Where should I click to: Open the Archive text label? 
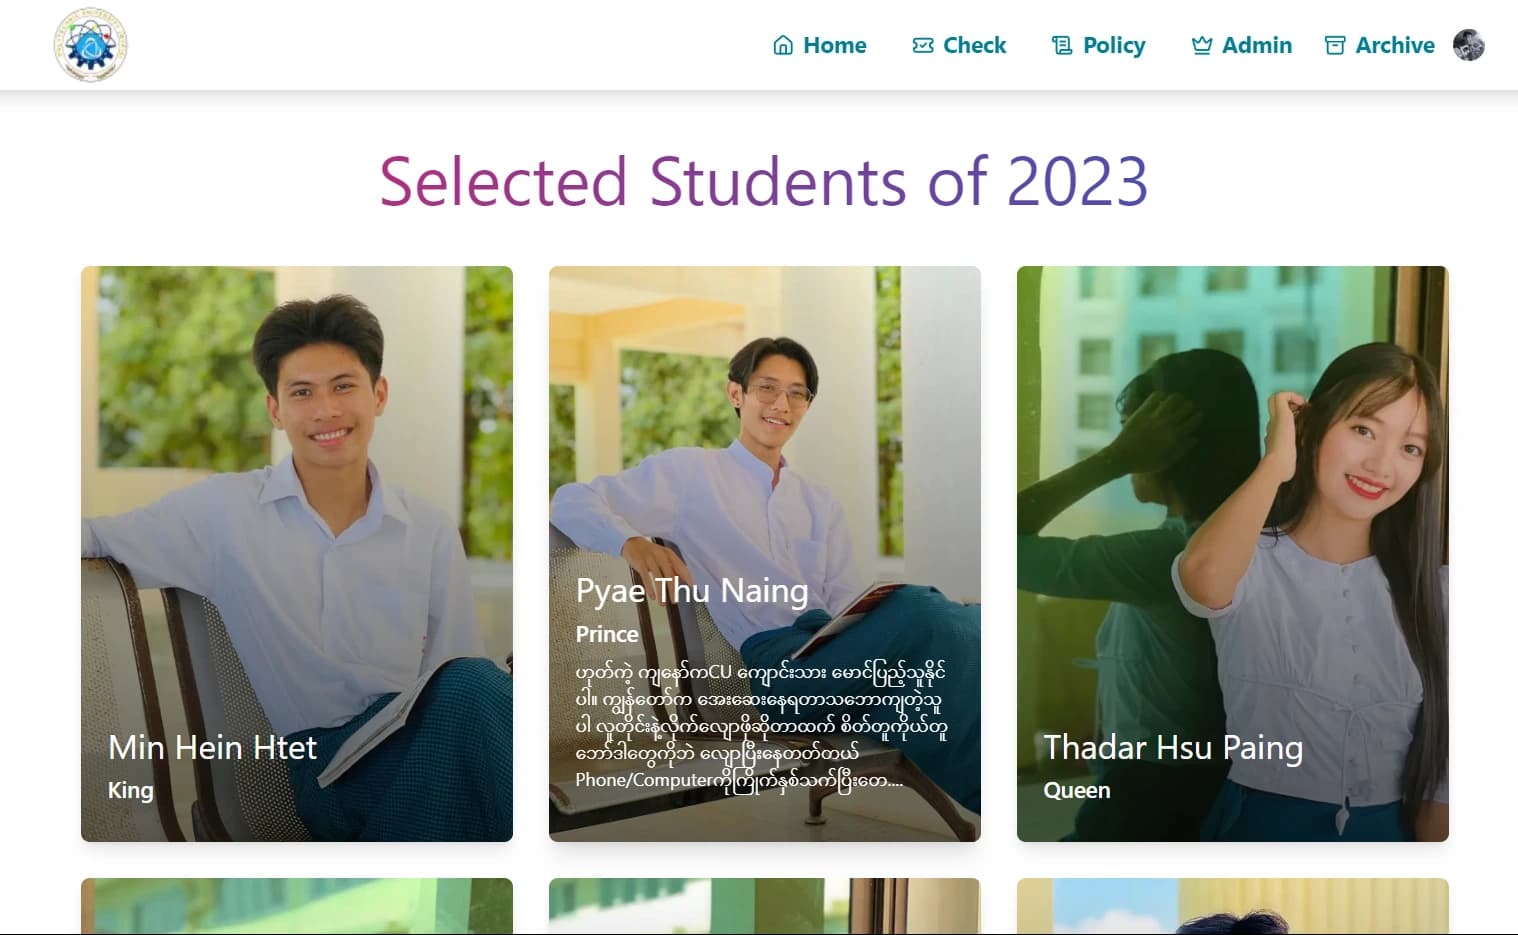click(1394, 45)
